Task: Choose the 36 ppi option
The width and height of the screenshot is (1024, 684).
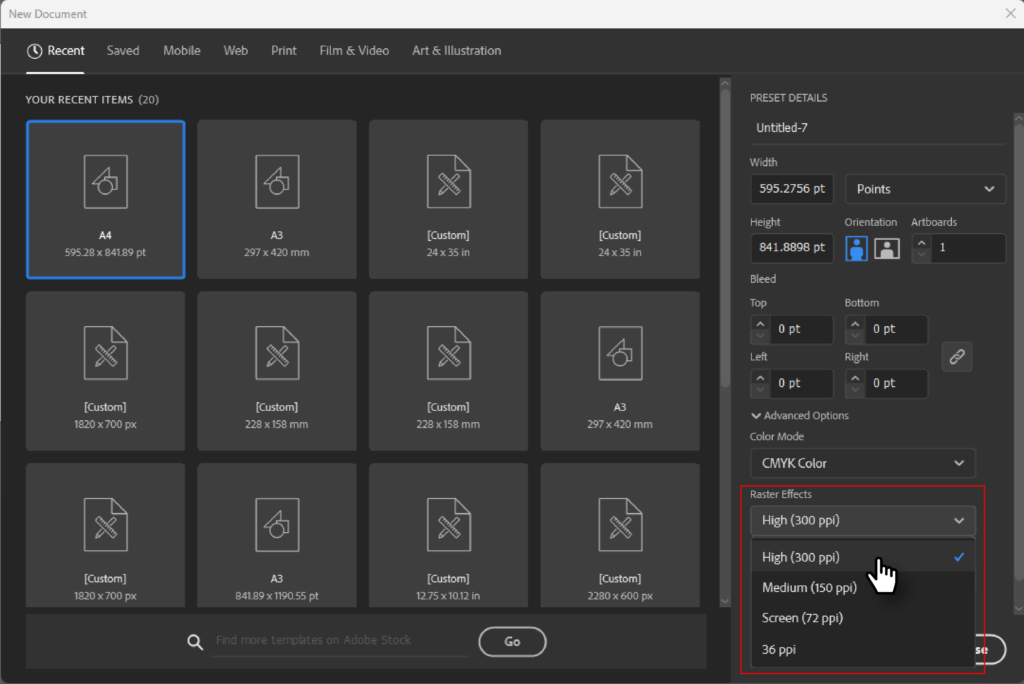Action: tap(863, 649)
